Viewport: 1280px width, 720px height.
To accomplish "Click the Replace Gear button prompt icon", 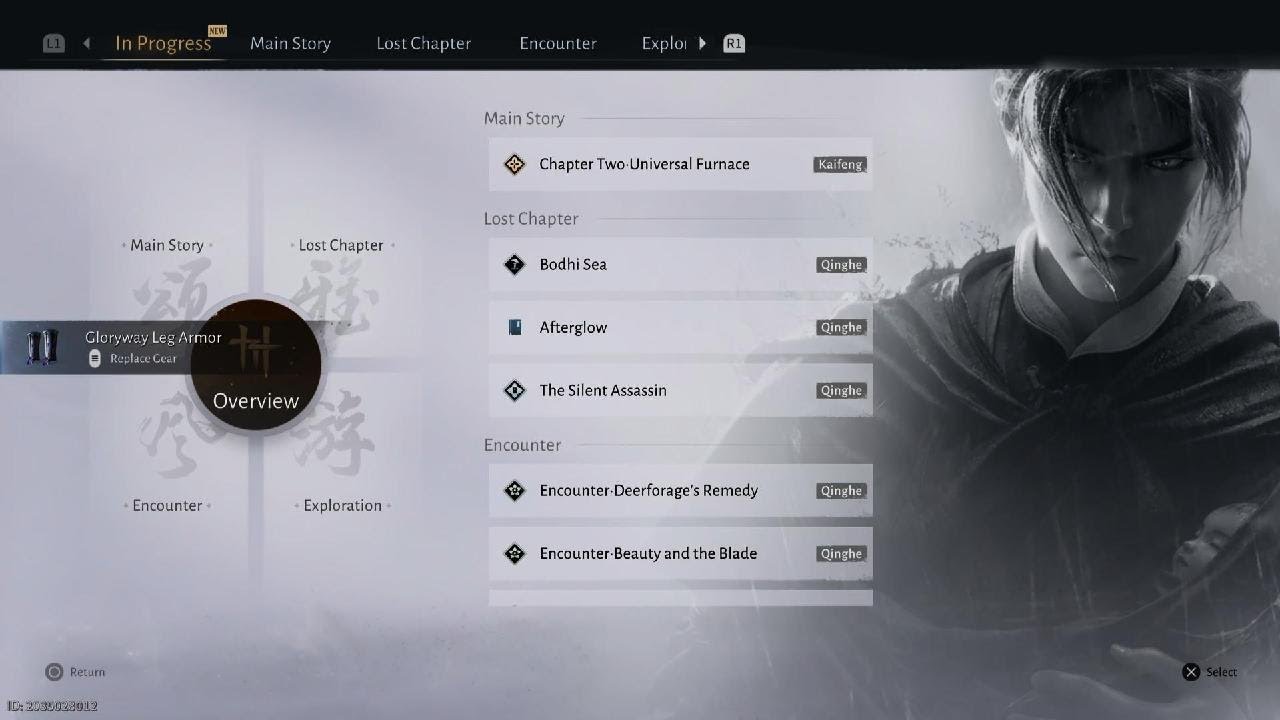I will click(95, 358).
